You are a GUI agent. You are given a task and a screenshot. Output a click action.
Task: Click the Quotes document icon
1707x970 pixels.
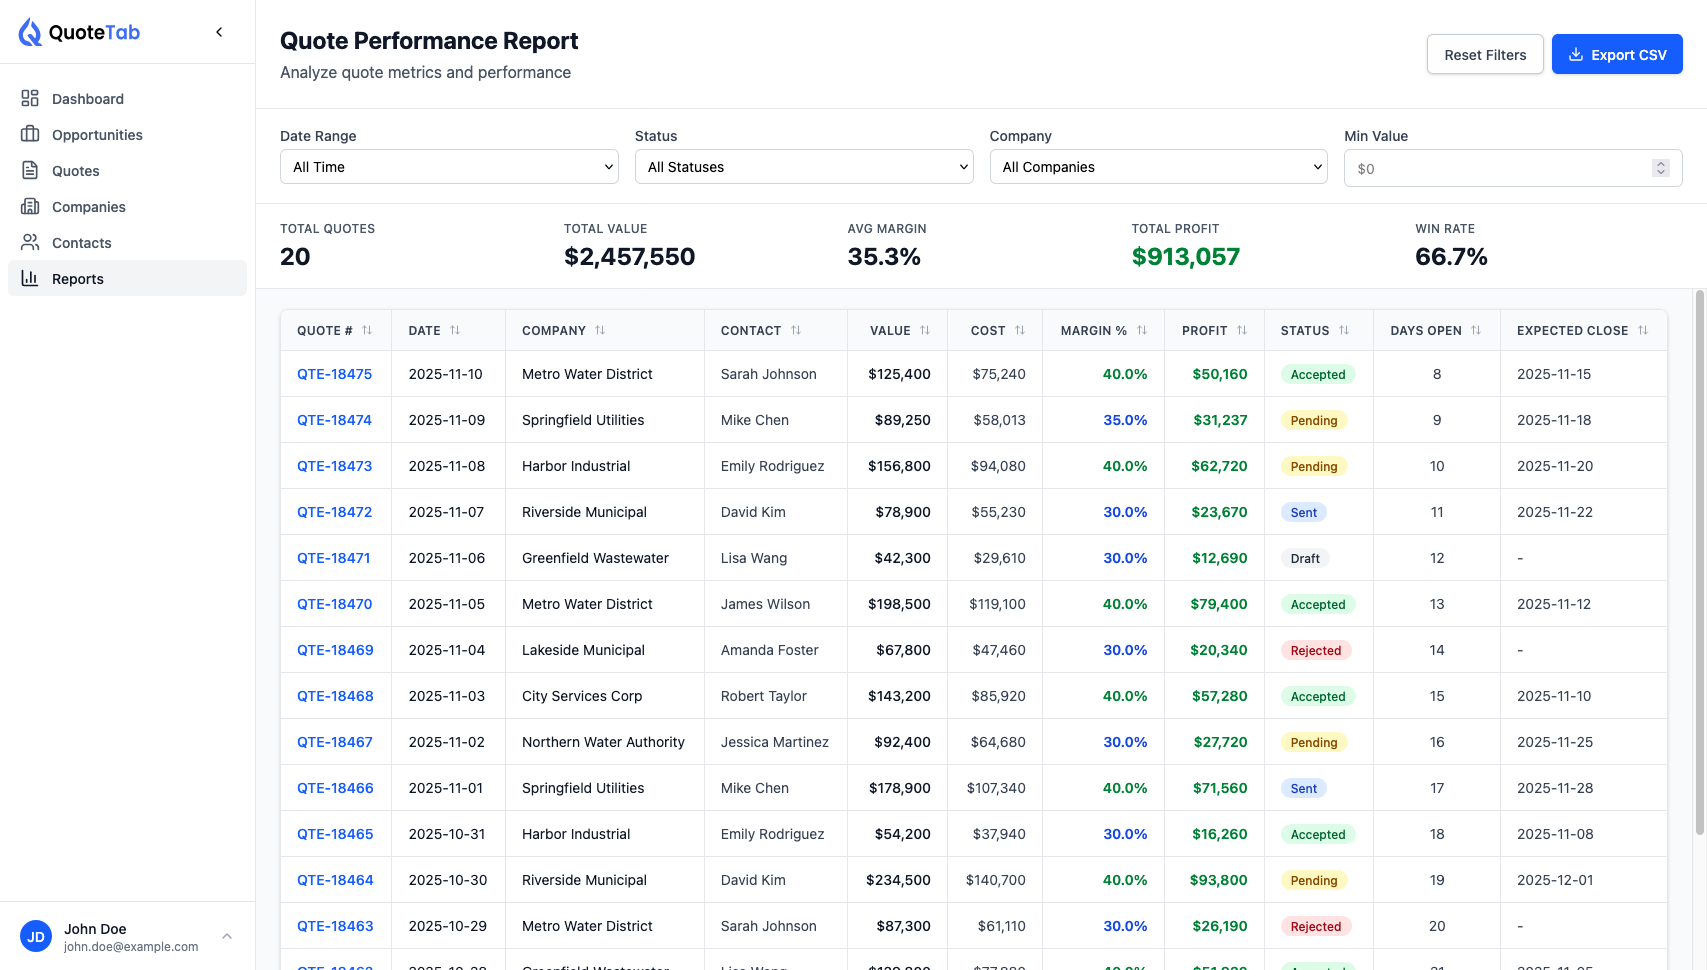pos(30,170)
